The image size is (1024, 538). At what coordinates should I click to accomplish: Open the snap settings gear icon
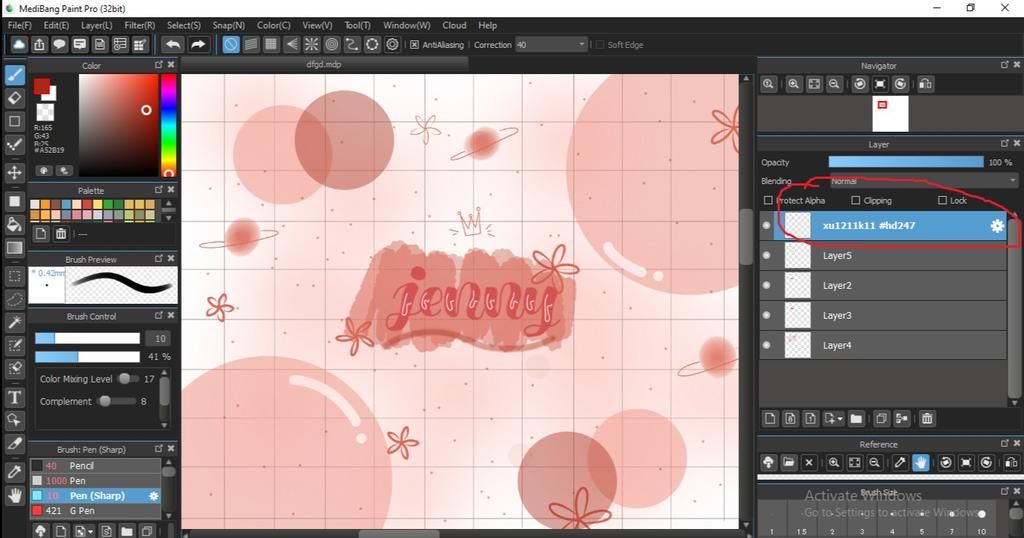[392, 44]
